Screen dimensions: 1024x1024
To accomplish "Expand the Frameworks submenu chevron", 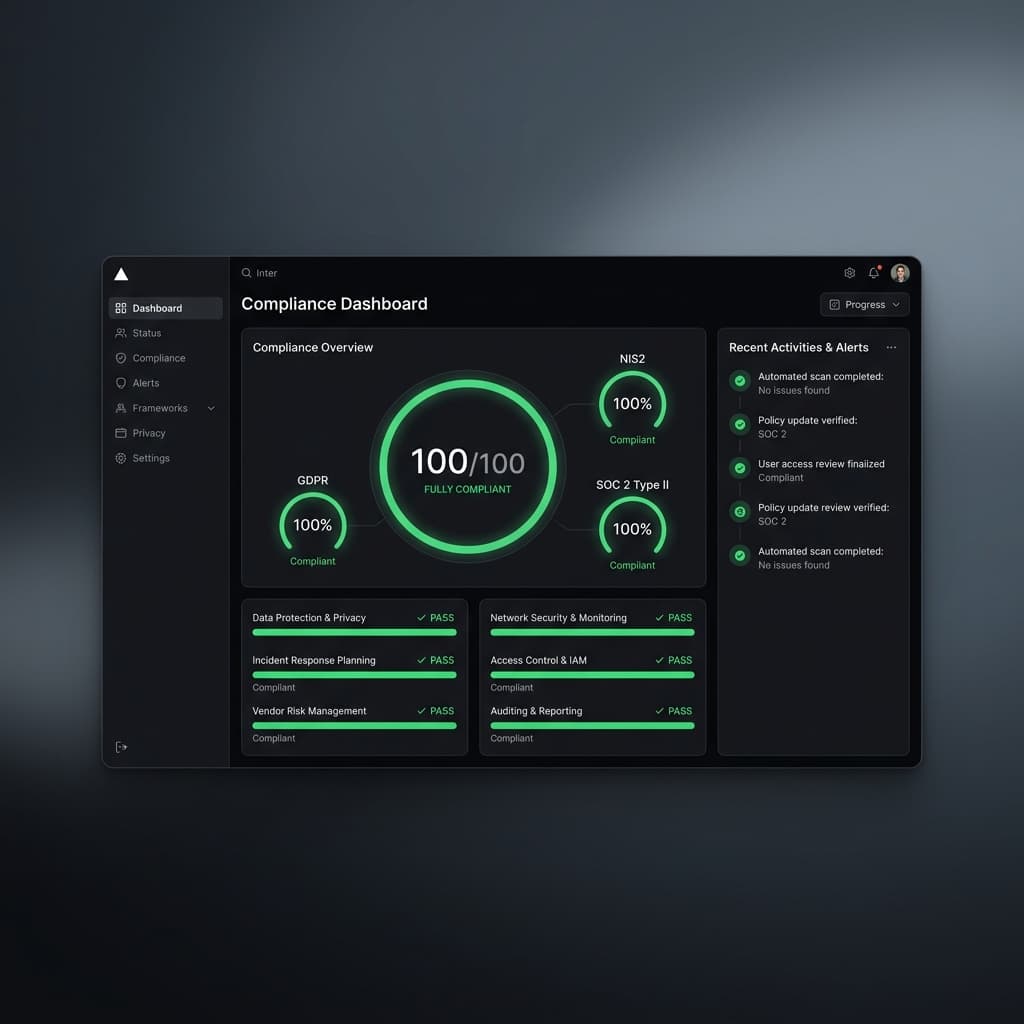I will (211, 408).
